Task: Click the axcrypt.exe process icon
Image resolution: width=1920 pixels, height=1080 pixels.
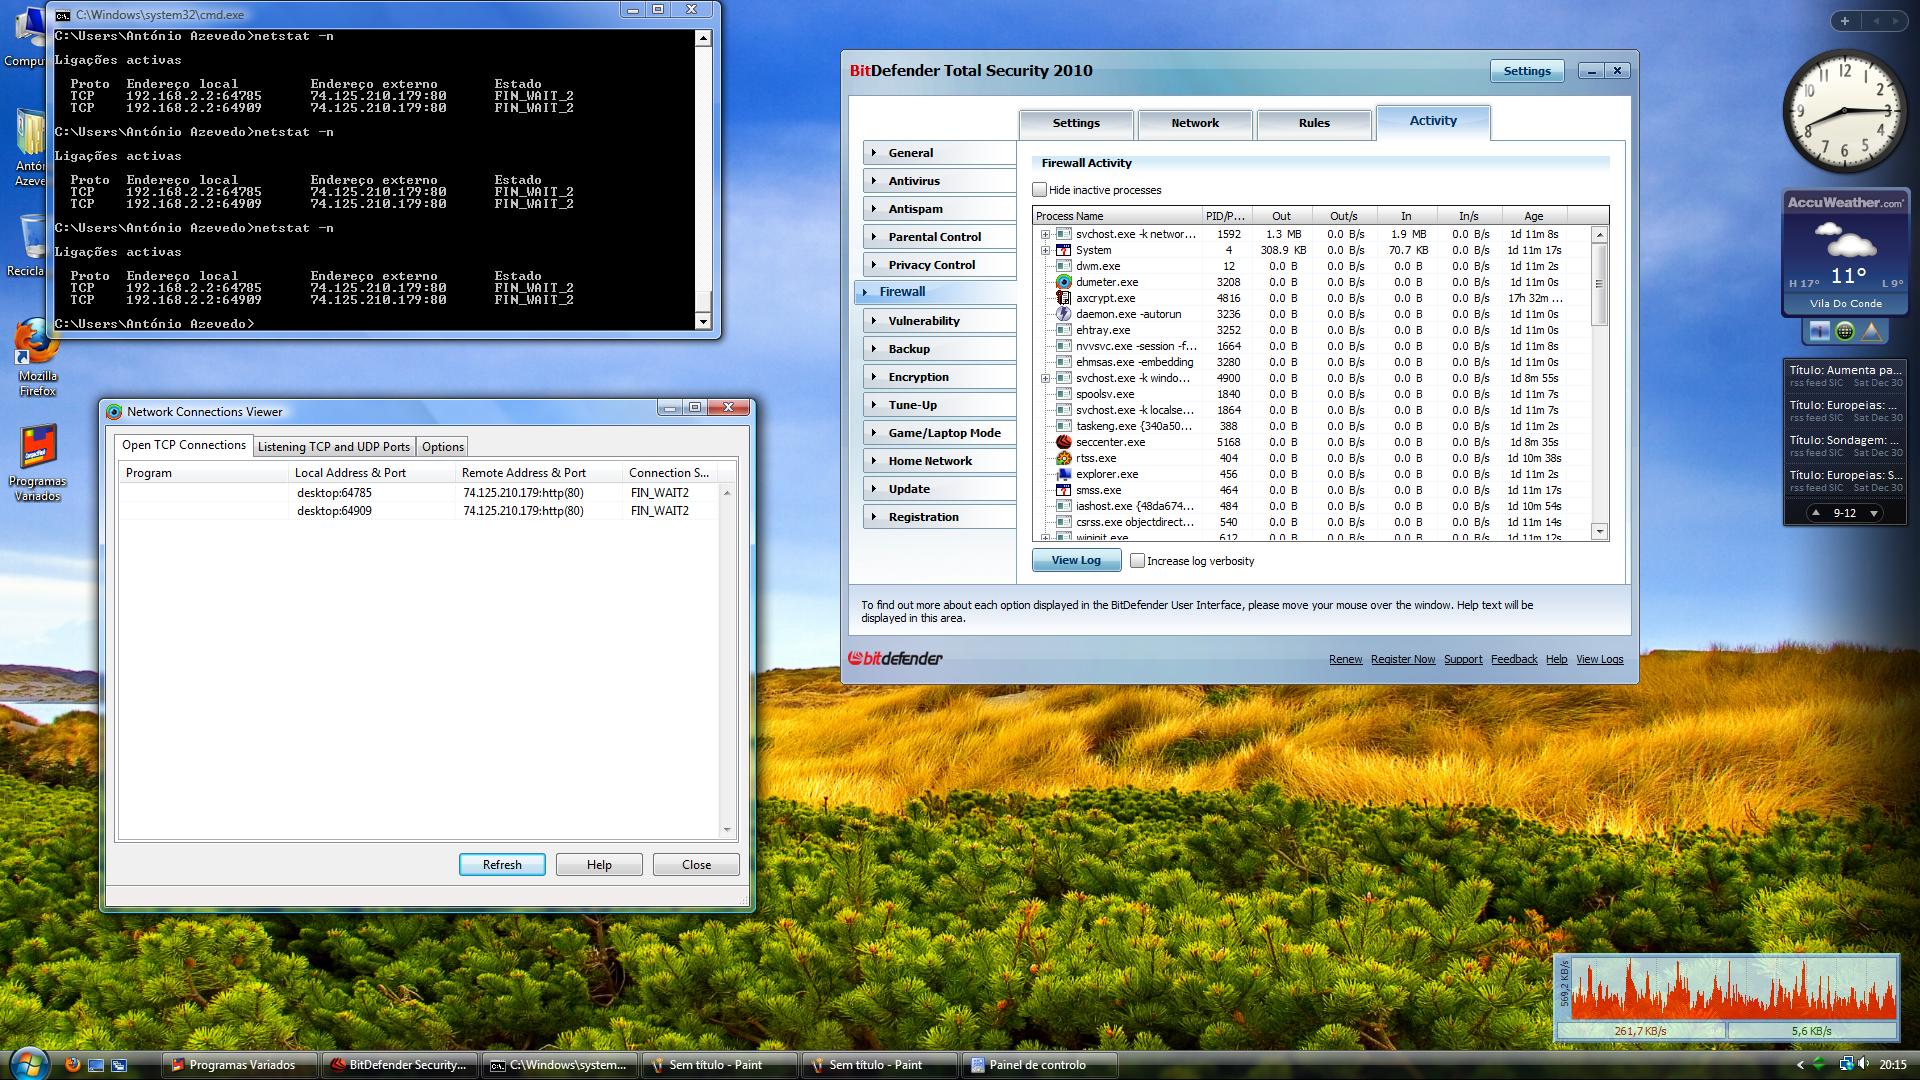Action: tap(1064, 298)
